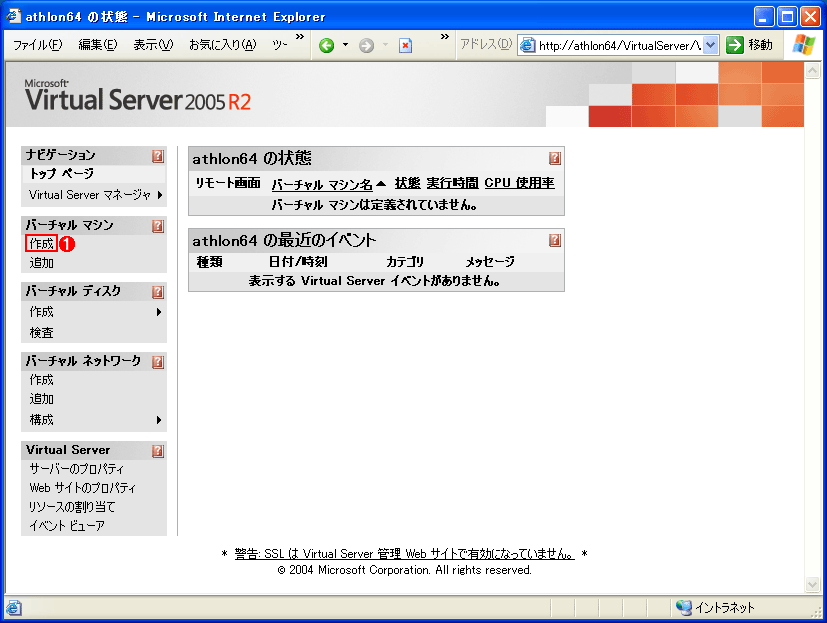Viewport: 827px width, 623px height.
Task: Open the truncated ツール menu
Action: pos(280,45)
